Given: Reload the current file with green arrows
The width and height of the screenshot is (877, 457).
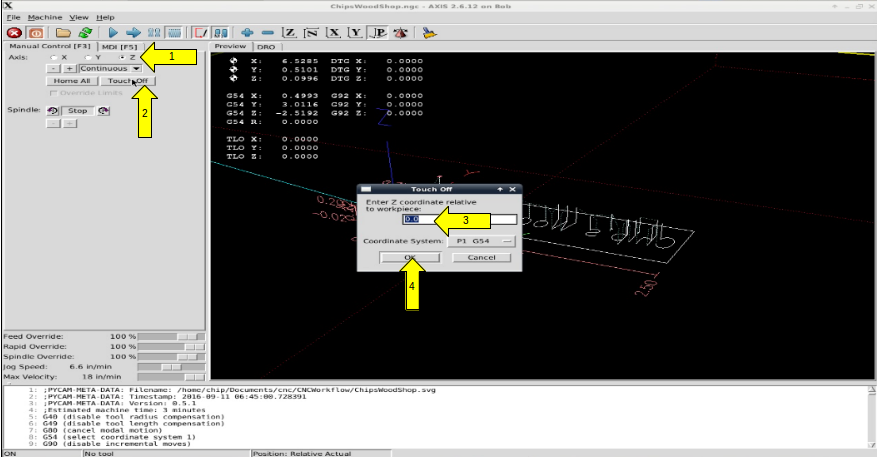Looking at the screenshot, I should click(85, 33).
